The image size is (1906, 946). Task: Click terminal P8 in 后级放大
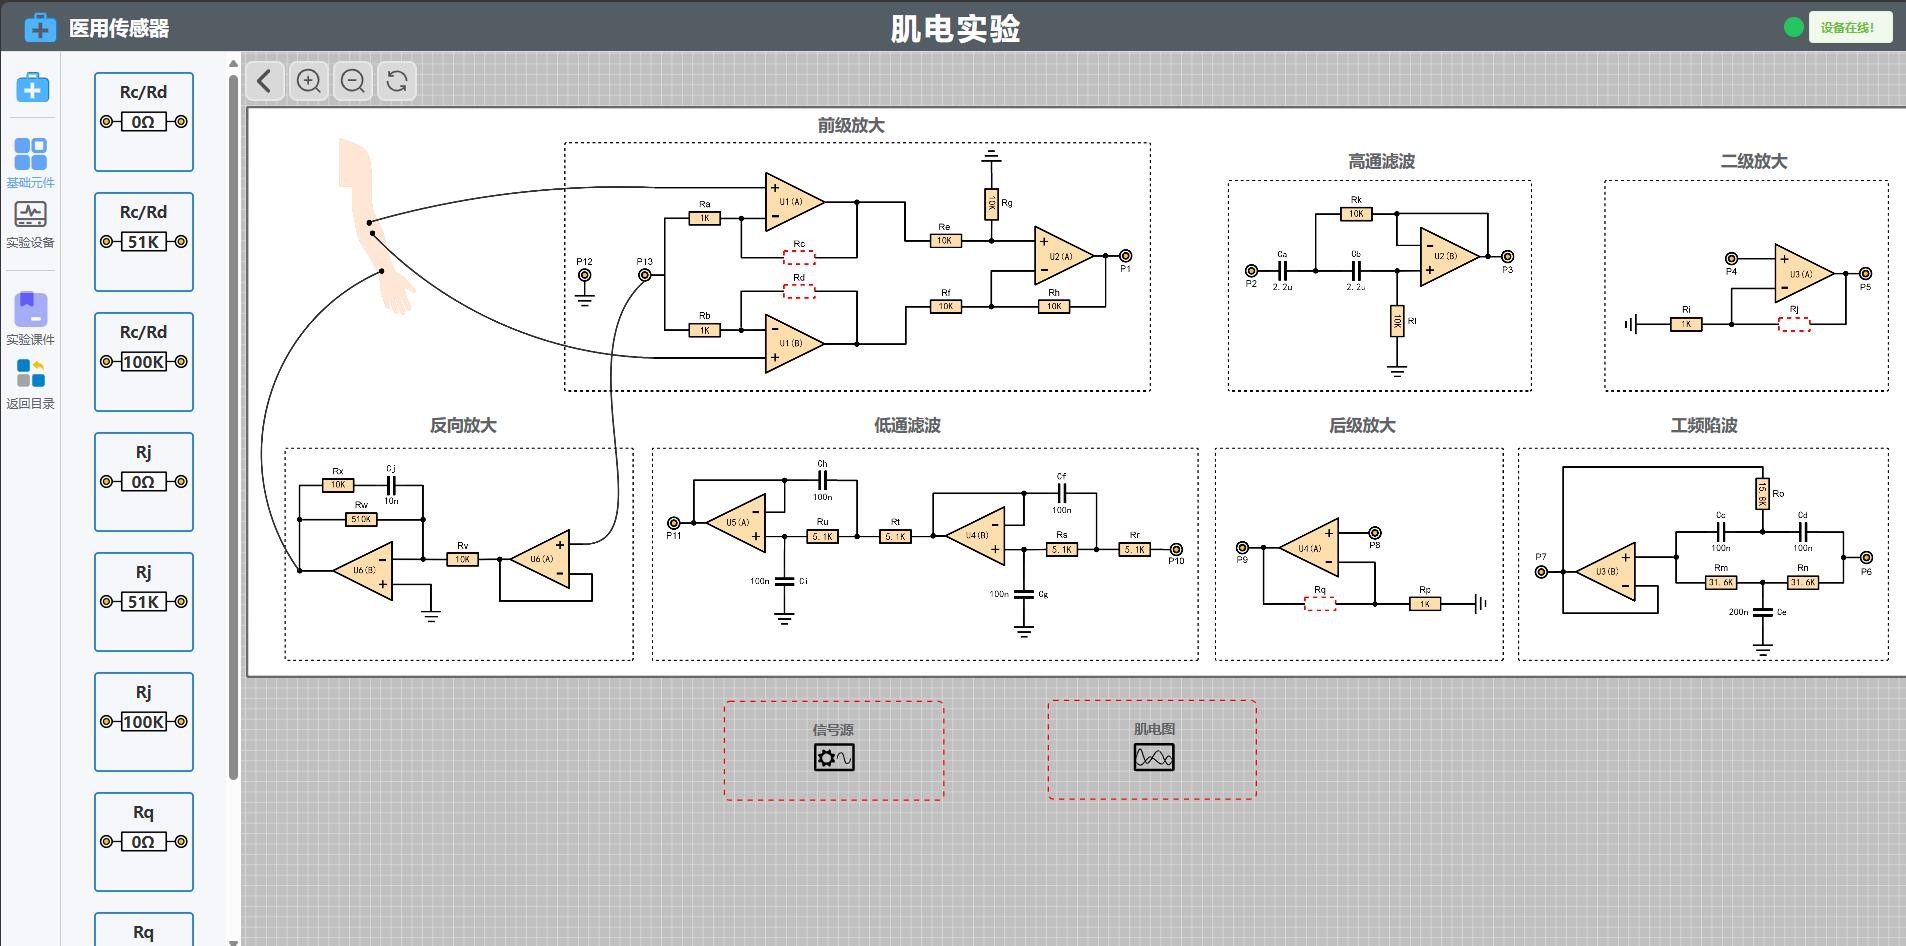click(x=1375, y=533)
